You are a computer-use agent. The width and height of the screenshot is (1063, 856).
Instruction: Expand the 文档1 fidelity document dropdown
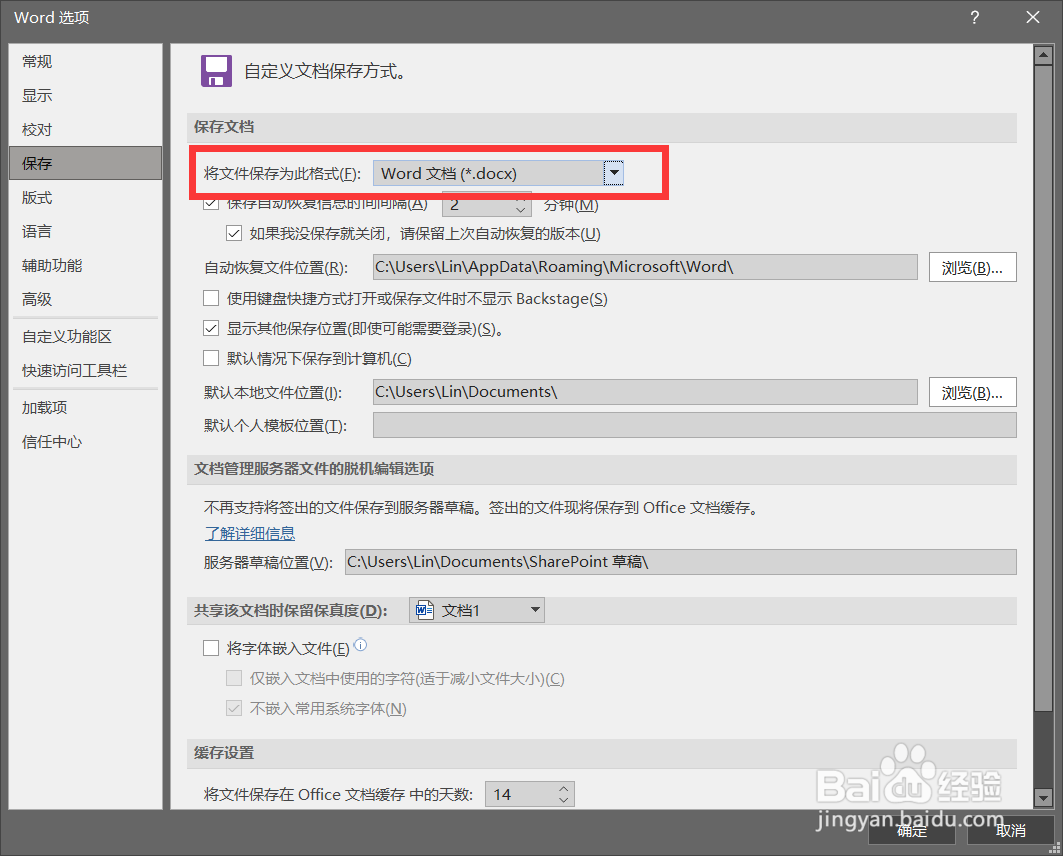(477, 610)
